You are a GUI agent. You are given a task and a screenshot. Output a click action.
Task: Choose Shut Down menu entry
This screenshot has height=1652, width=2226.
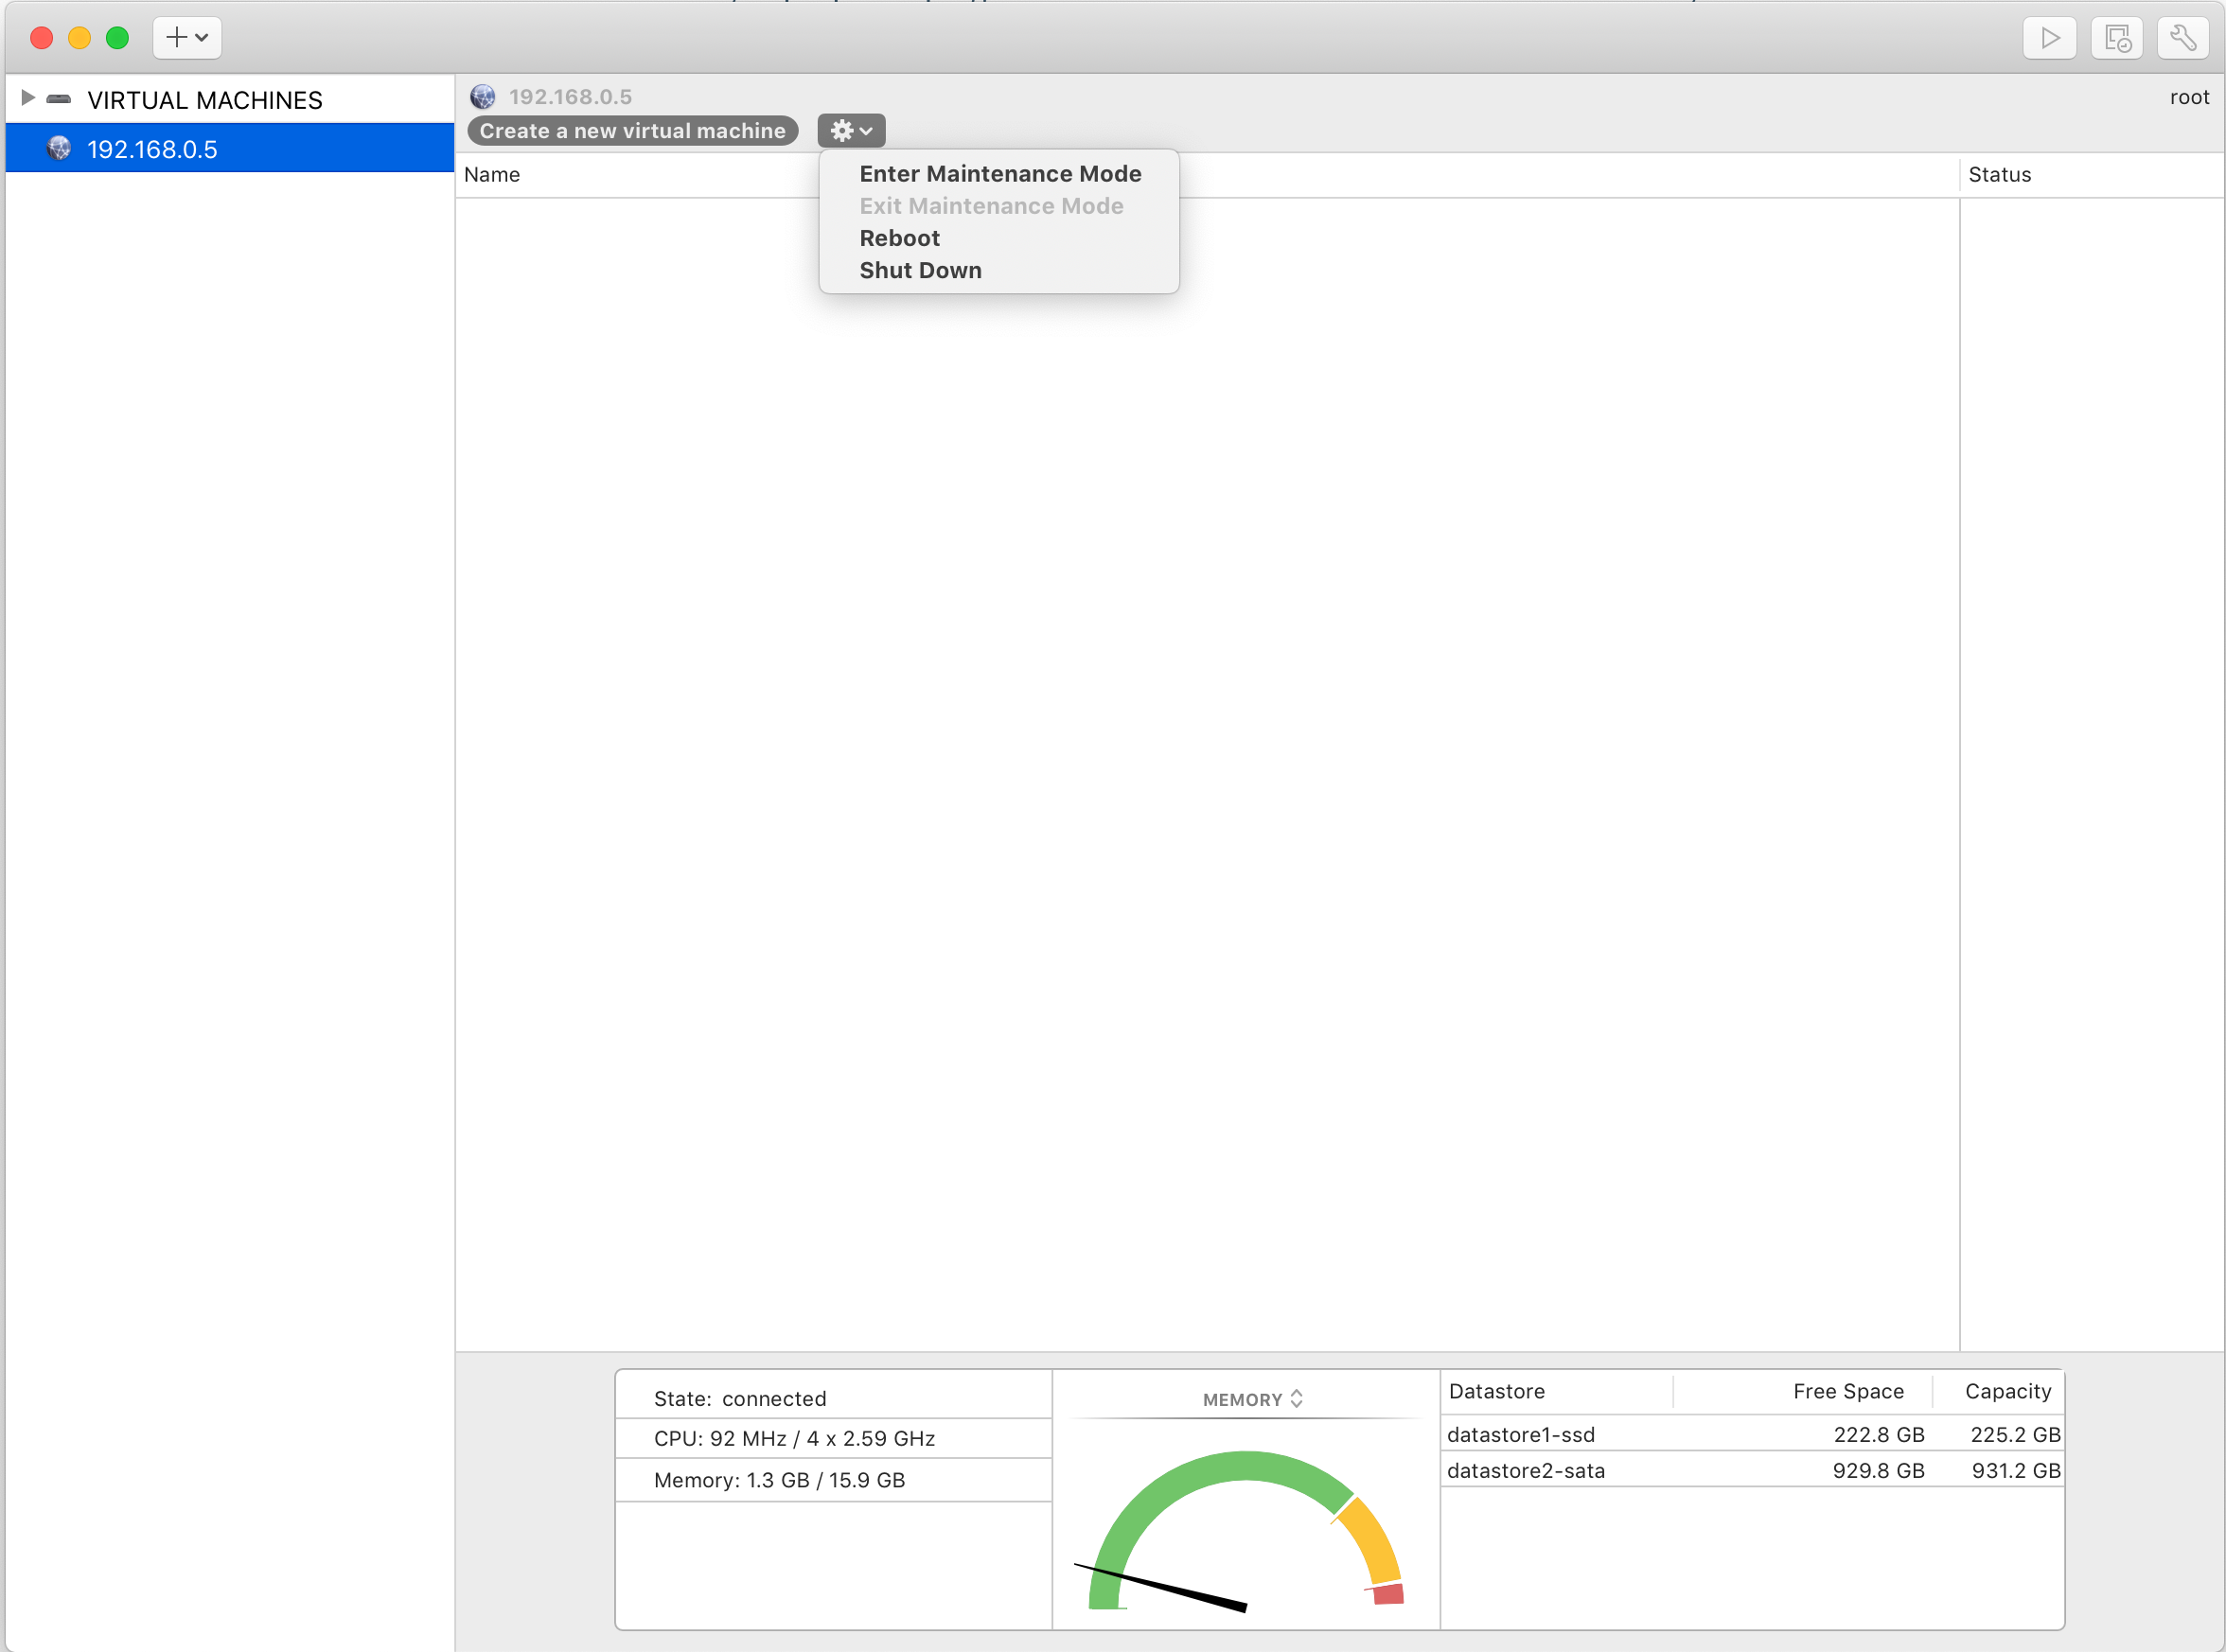coord(920,270)
